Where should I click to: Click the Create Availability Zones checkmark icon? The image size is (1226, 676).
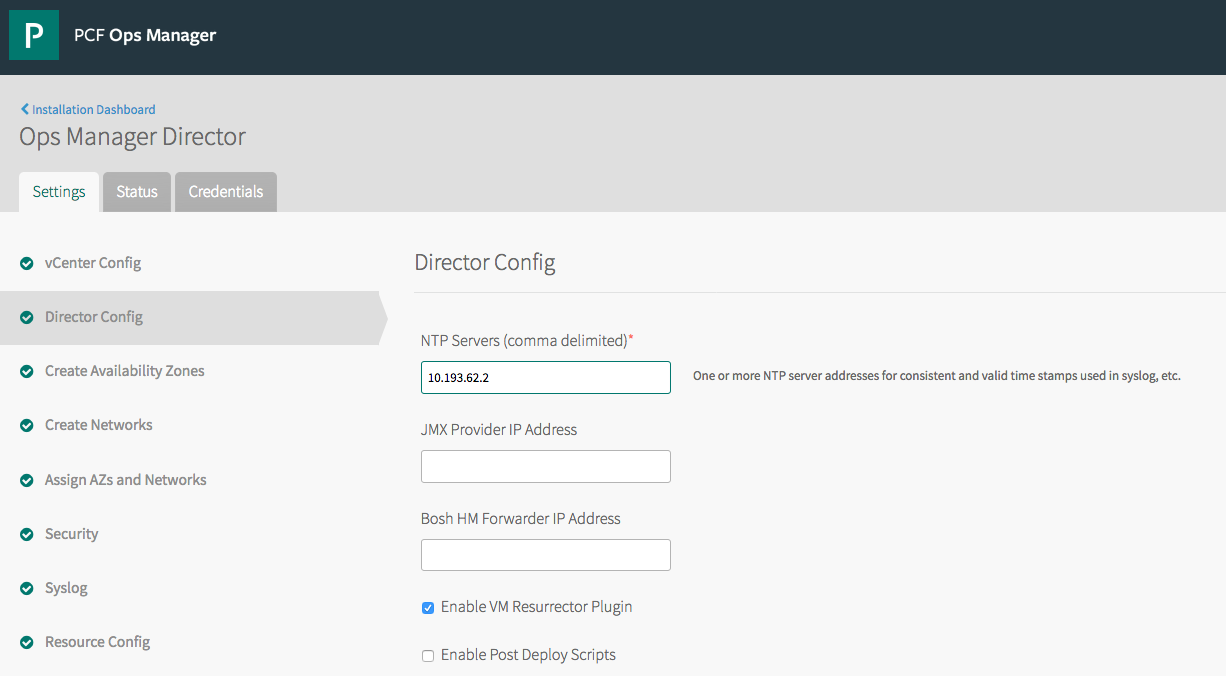(26, 371)
